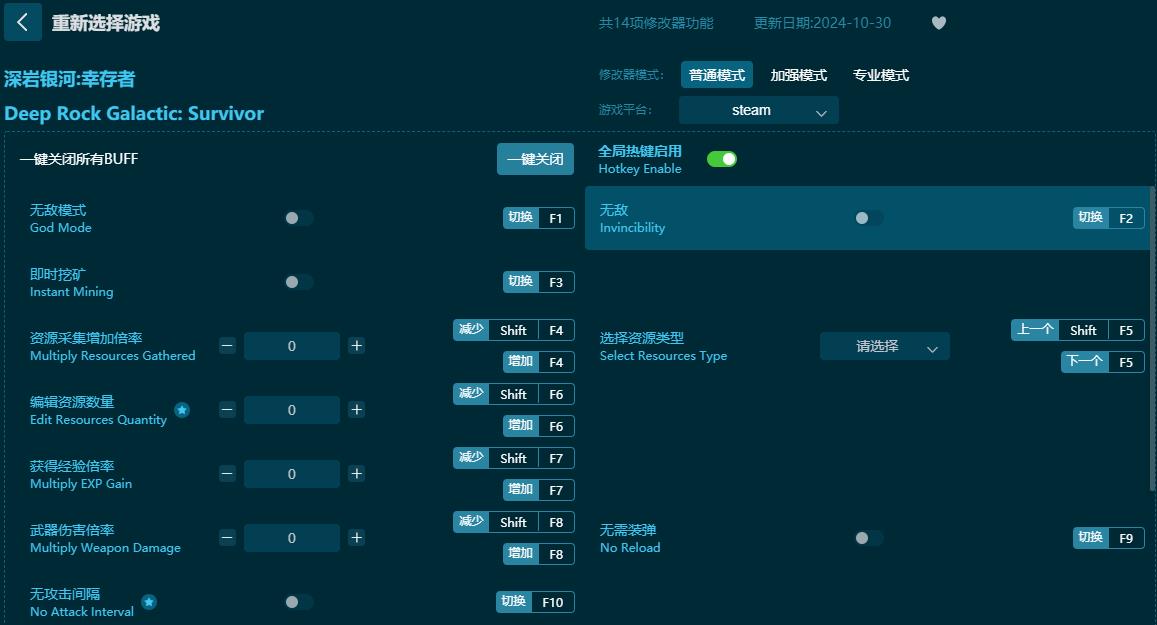Click Instant Mining 切换 F3 hotkey button
The height and width of the screenshot is (625, 1157).
(x=539, y=282)
